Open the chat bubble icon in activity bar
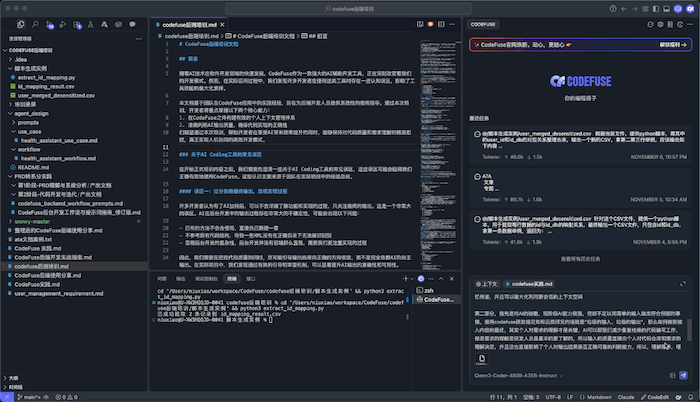The image size is (700, 402). click(132, 25)
